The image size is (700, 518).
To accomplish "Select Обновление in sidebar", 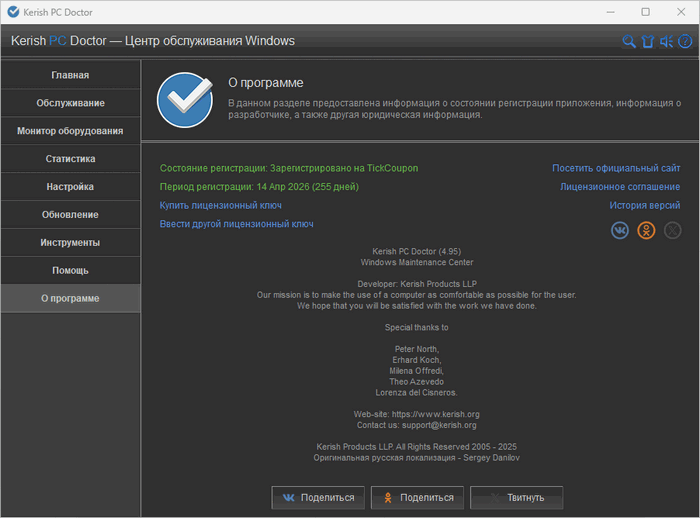I will click(70, 215).
